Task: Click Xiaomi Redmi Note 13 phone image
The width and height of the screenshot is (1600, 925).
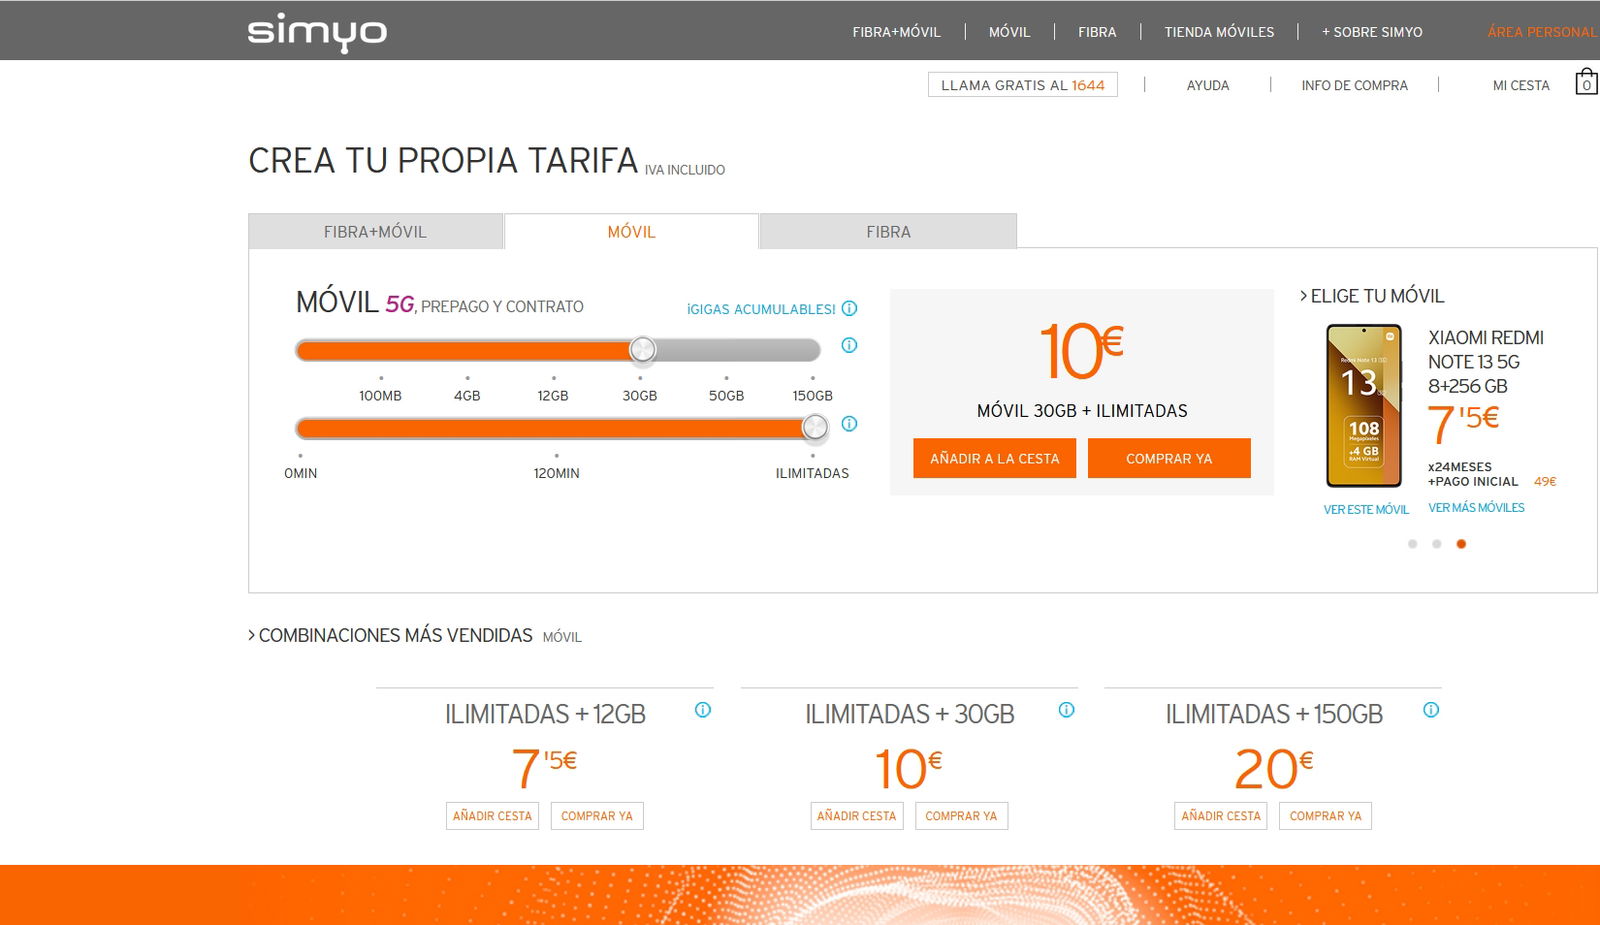Action: click(x=1364, y=406)
